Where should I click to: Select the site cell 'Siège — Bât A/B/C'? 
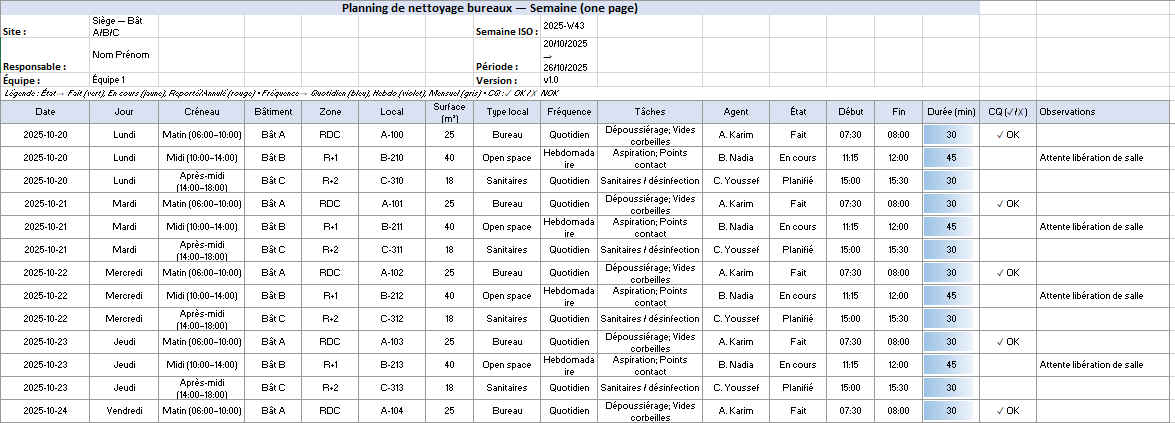point(122,26)
